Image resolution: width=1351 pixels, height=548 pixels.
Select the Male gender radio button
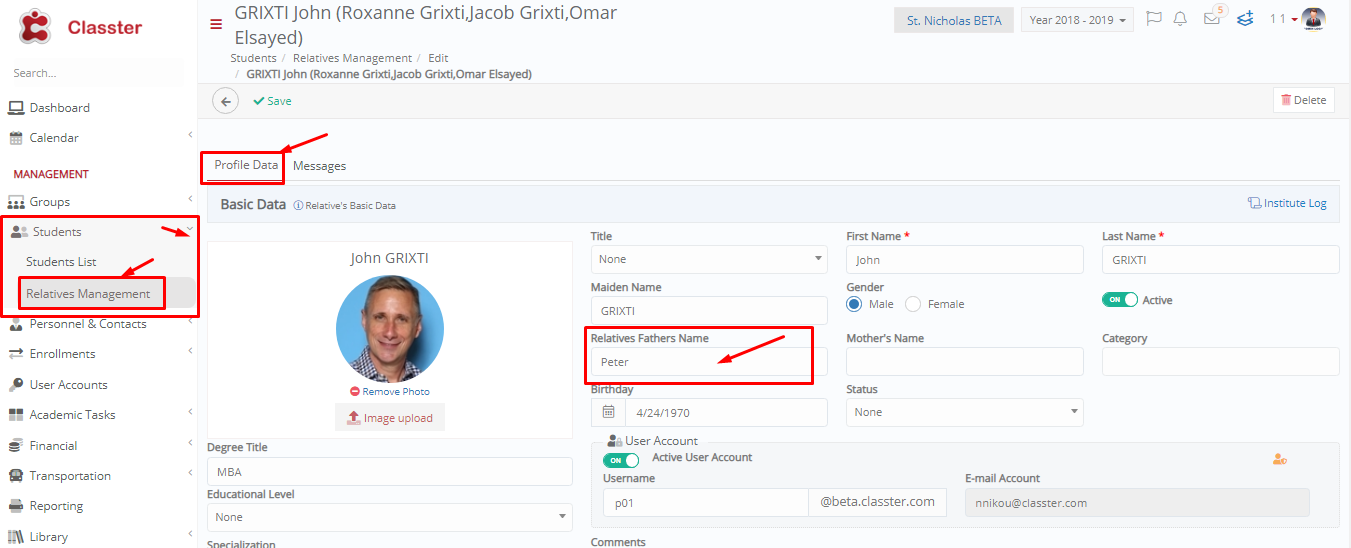(854, 304)
